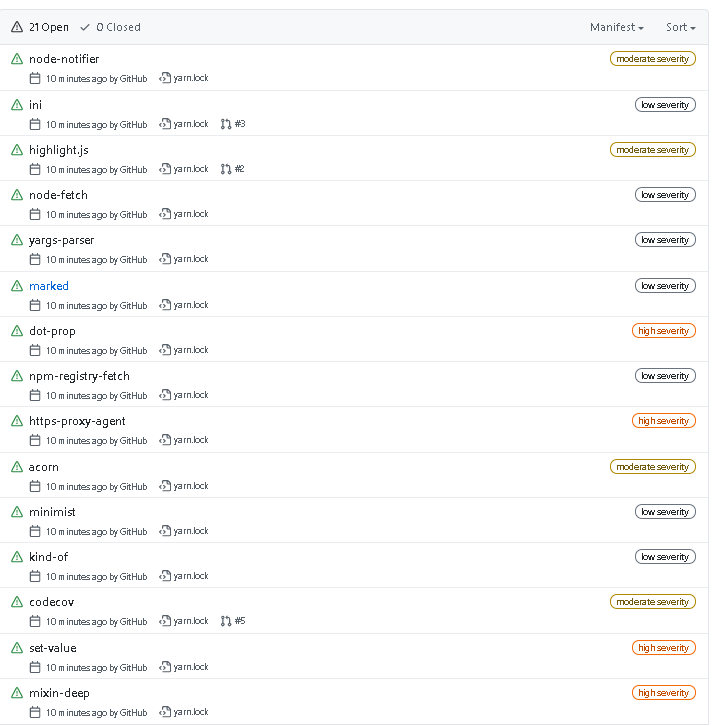Click the timestamp text in the yargs-parser row
Image resolution: width=725 pixels, height=726 pixels.
[96, 260]
